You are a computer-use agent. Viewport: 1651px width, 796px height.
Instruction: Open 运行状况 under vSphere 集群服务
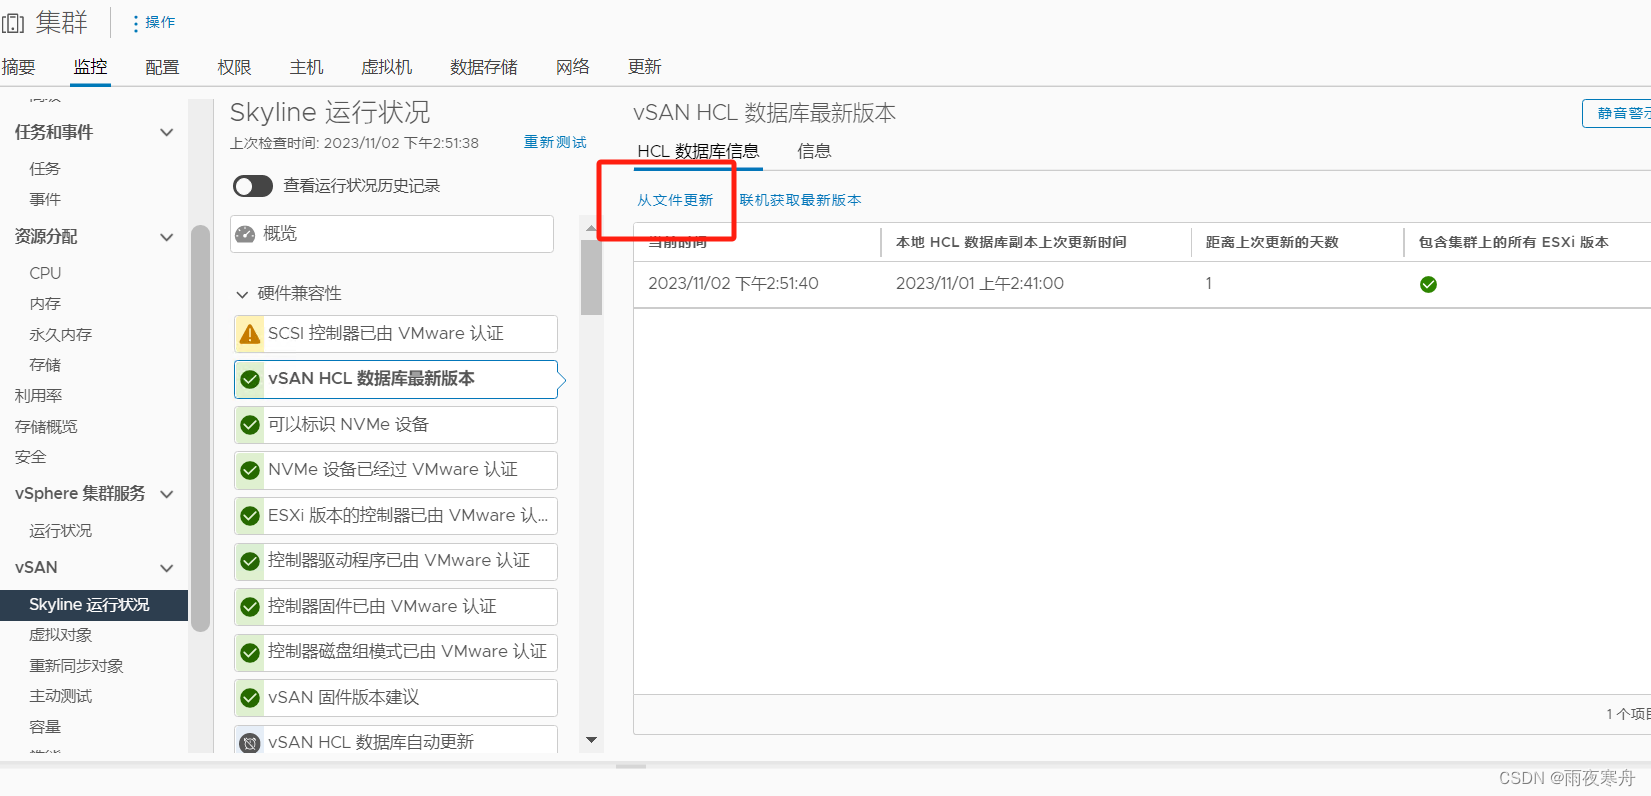click(60, 531)
